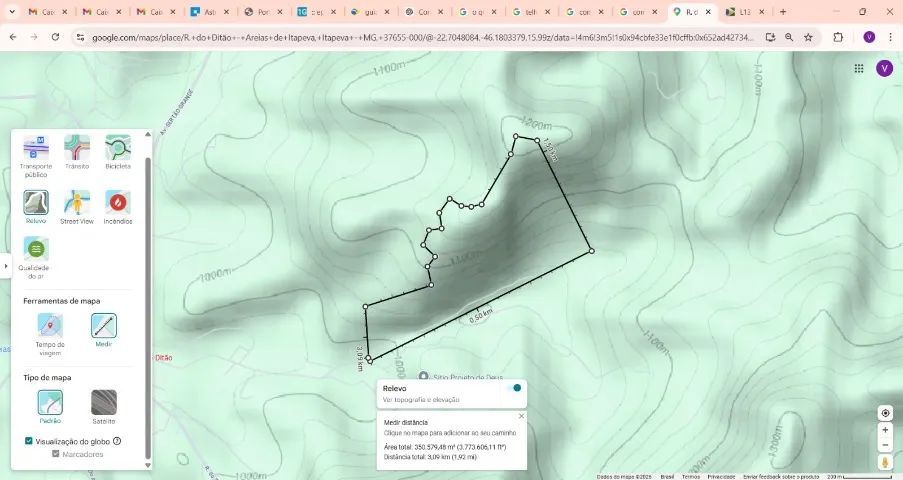Switch to the gui tab
The height and width of the screenshot is (480, 903).
(x=371, y=12)
